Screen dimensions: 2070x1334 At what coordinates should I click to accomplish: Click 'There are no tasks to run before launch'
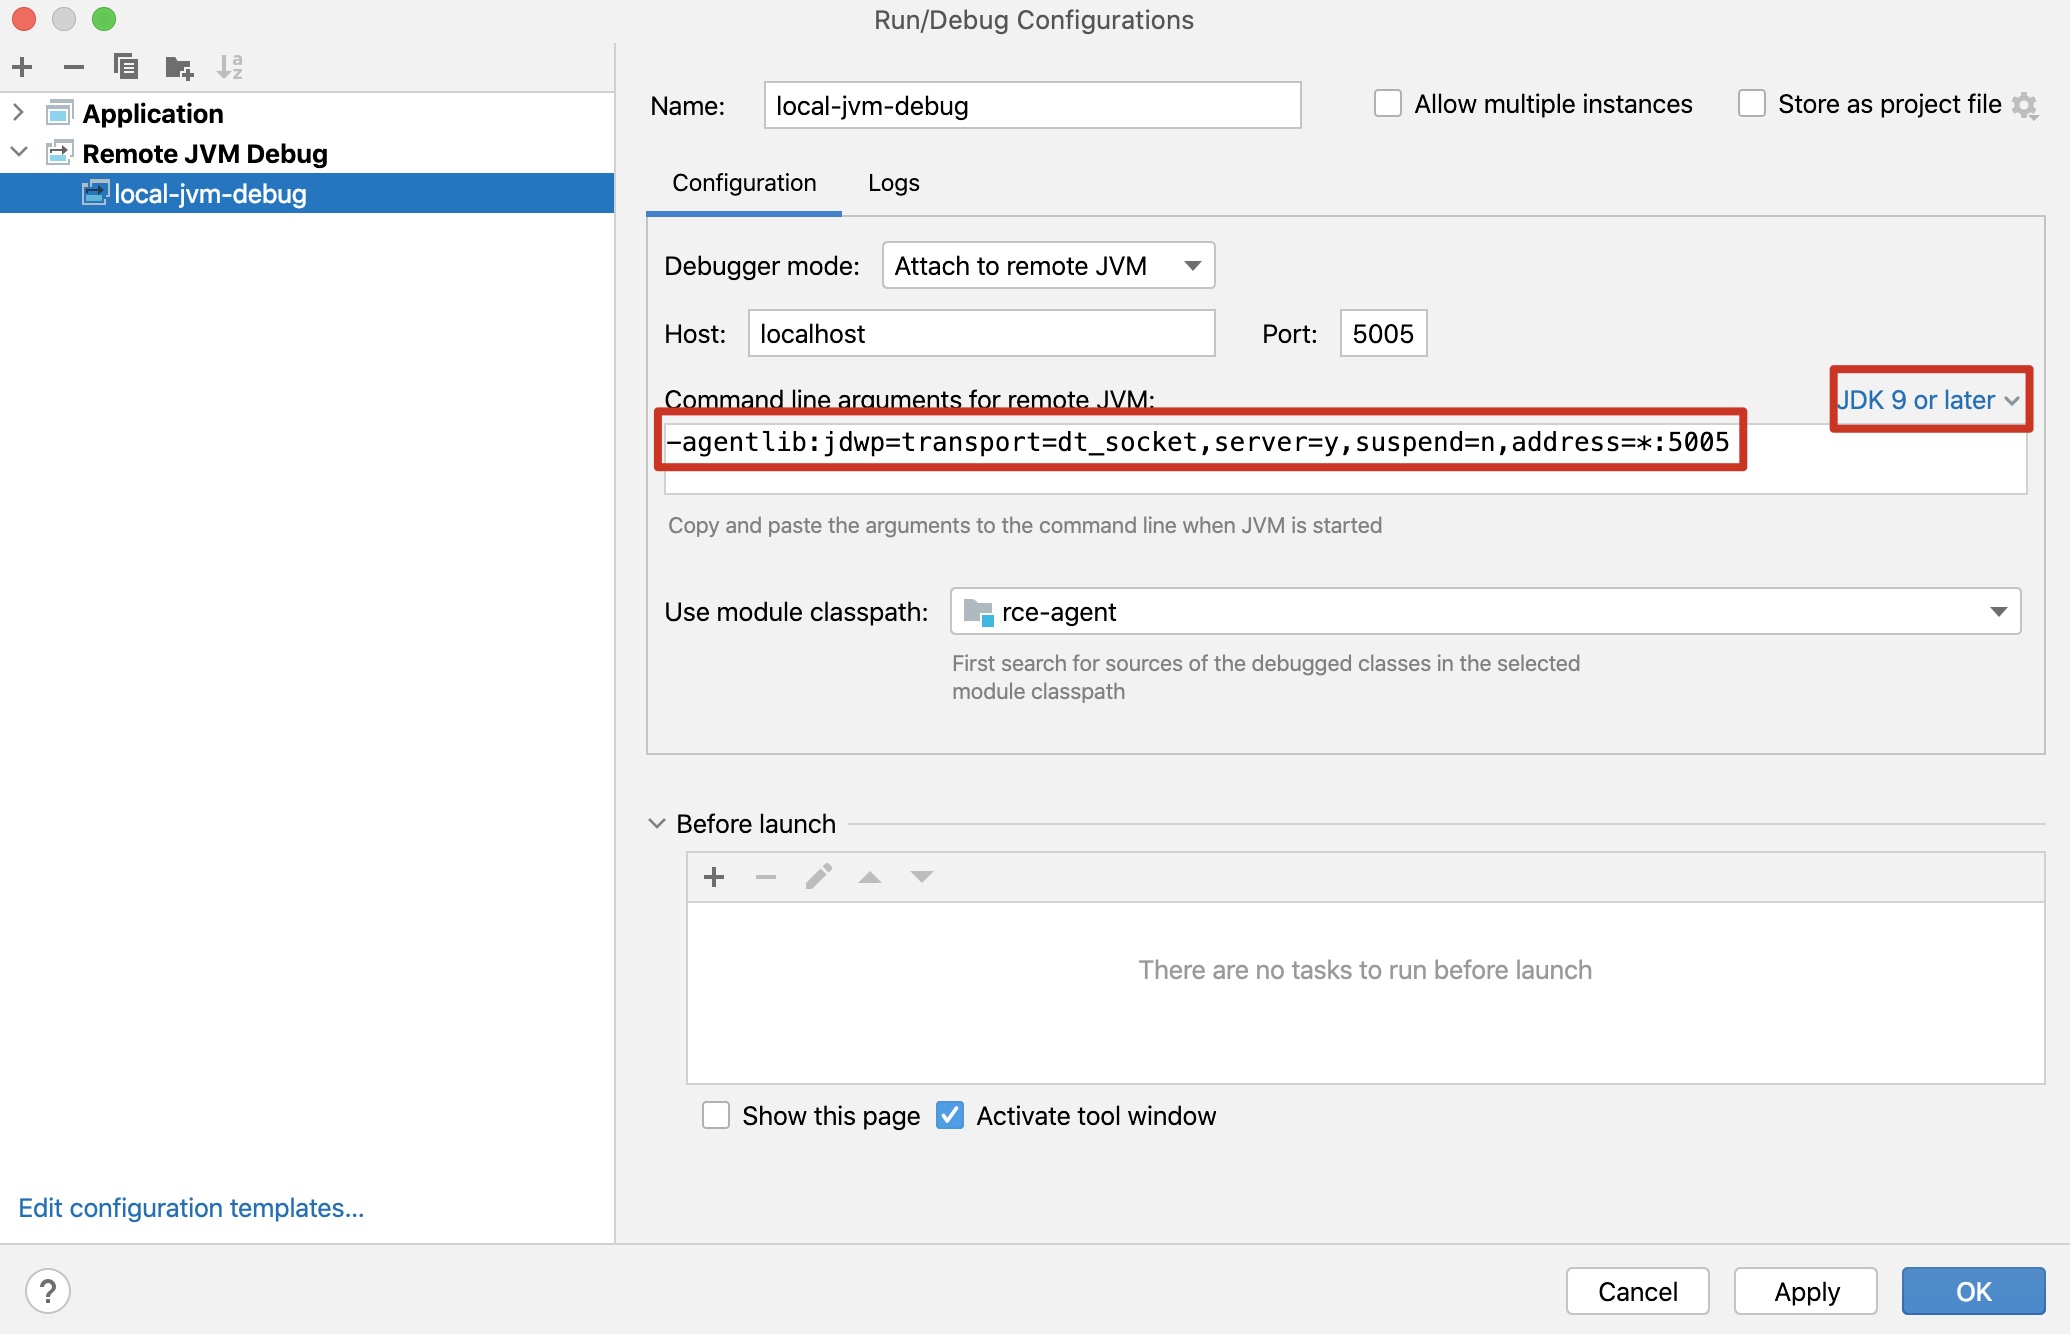(1365, 970)
